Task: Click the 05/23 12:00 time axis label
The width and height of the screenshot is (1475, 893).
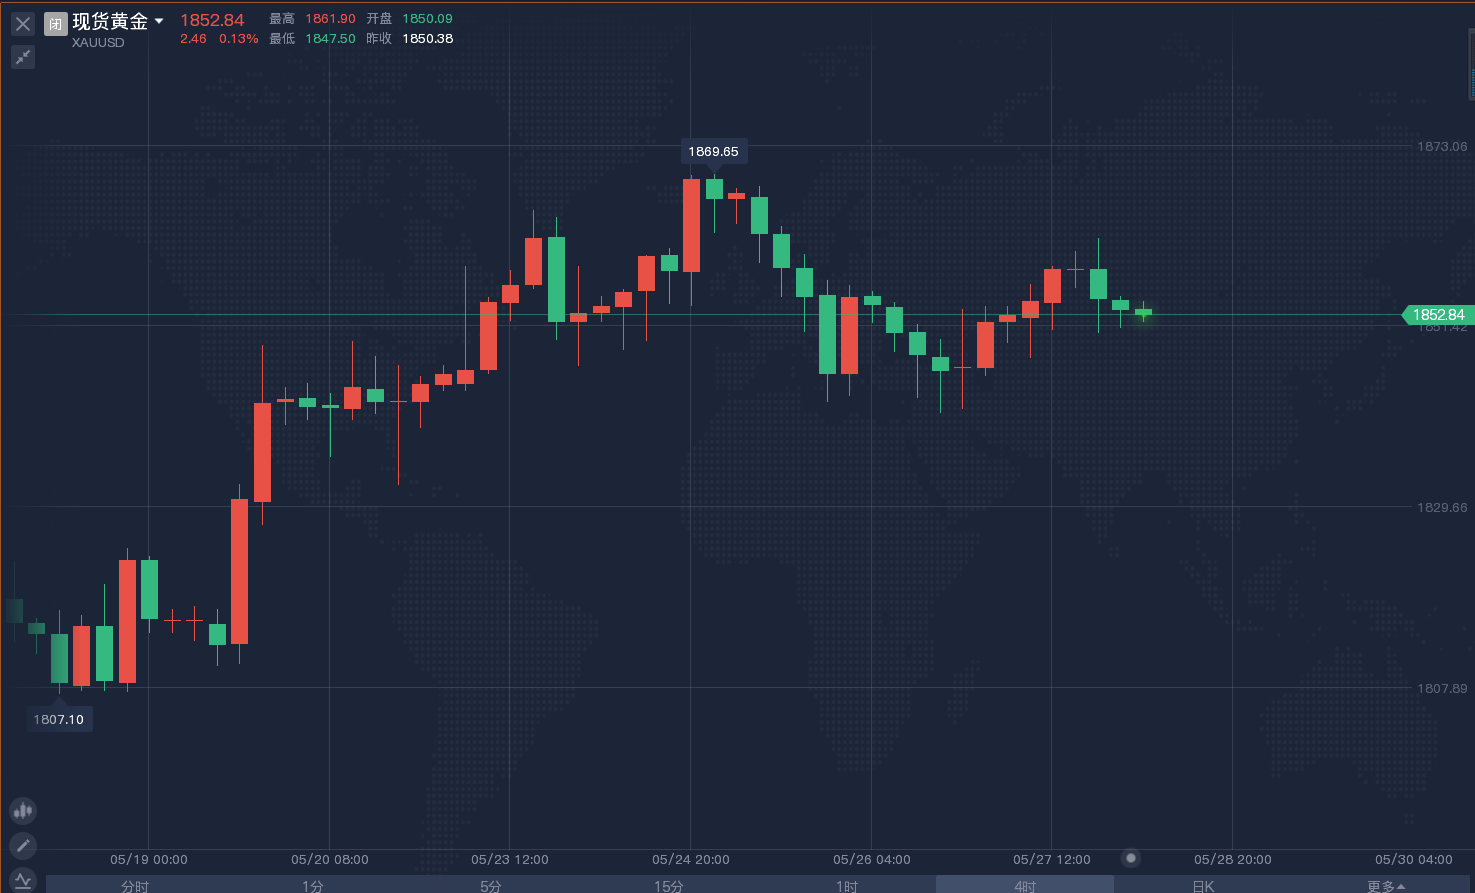Action: [510, 860]
